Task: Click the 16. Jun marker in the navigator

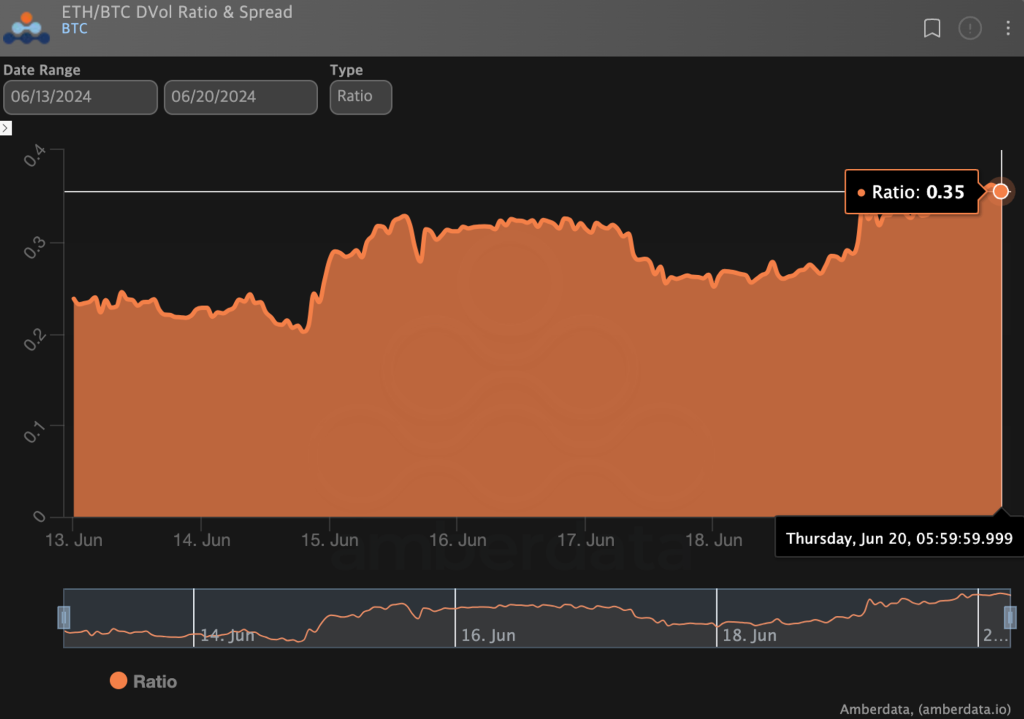Action: [x=489, y=635]
